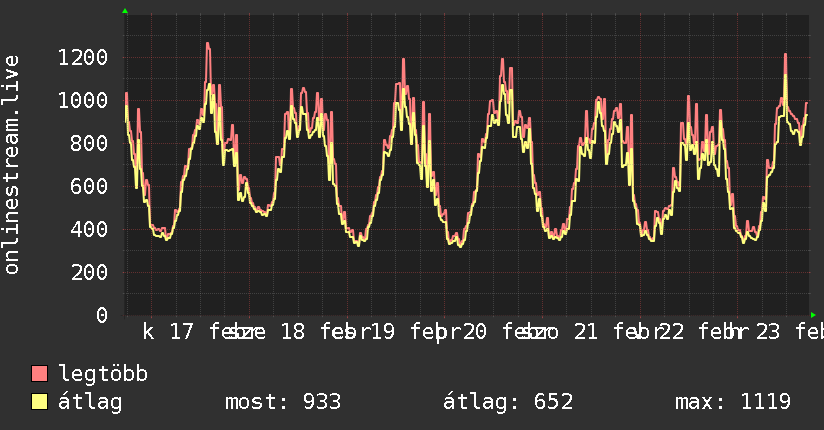This screenshot has width=824, height=430.
Task: Click the green arrow atop the y-axis
Action: pos(125,11)
